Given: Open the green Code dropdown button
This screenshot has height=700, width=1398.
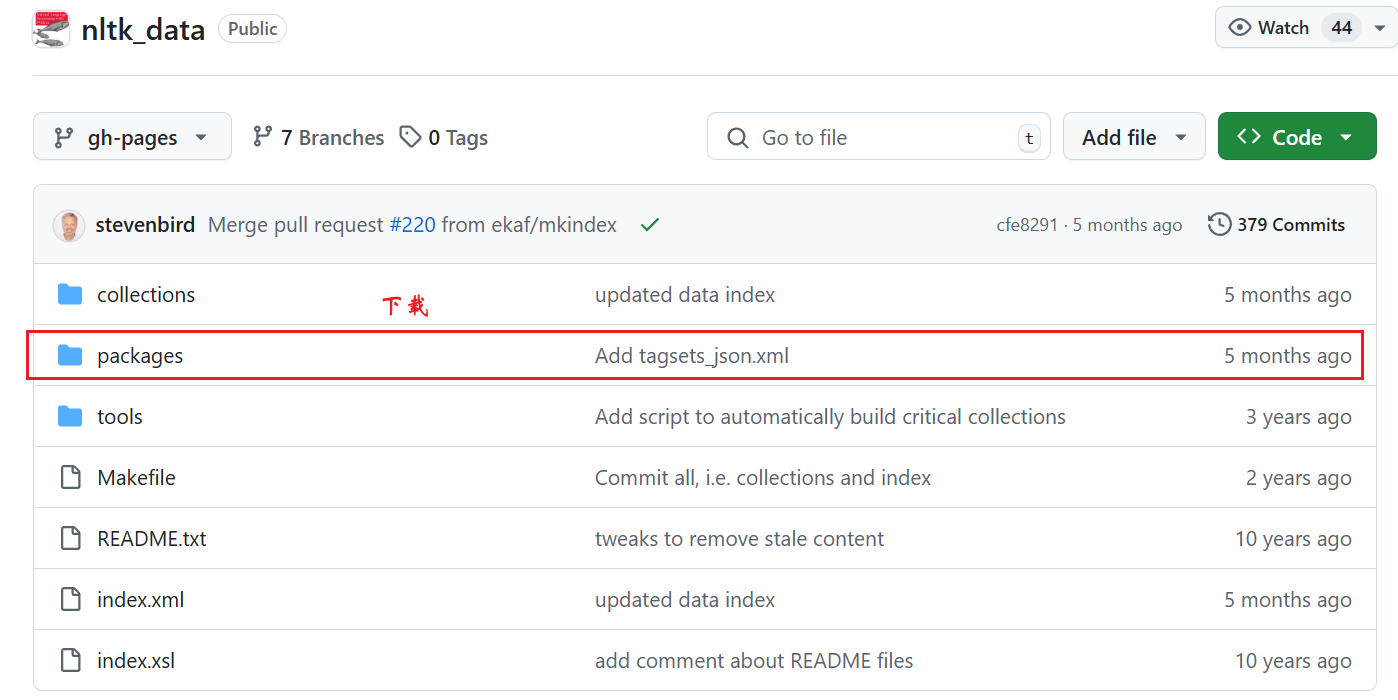Looking at the screenshot, I should click(x=1297, y=137).
